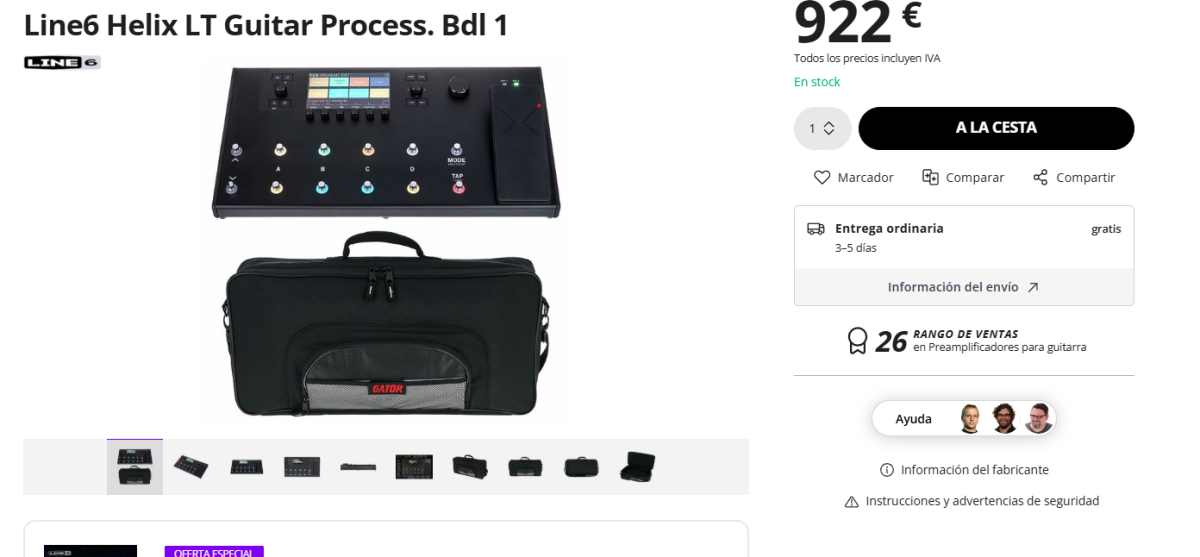Click the Comparar compare icon
Image resolution: width=1200 pixels, height=557 pixels.
tap(930, 177)
